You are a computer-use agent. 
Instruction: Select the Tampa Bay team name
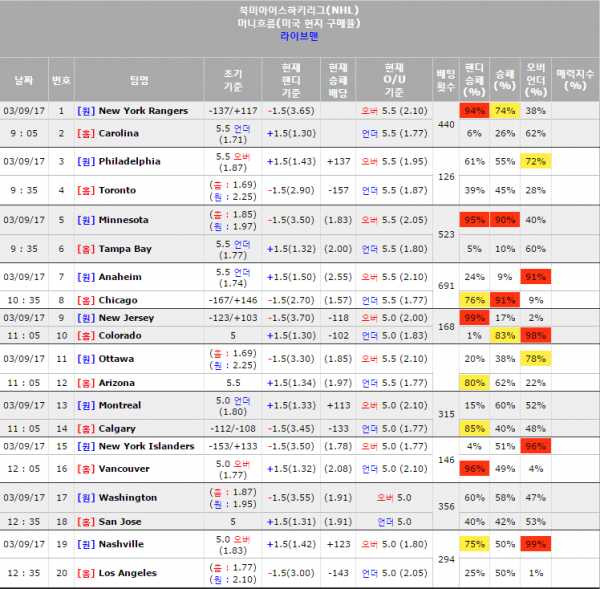pyautogui.click(x=125, y=249)
